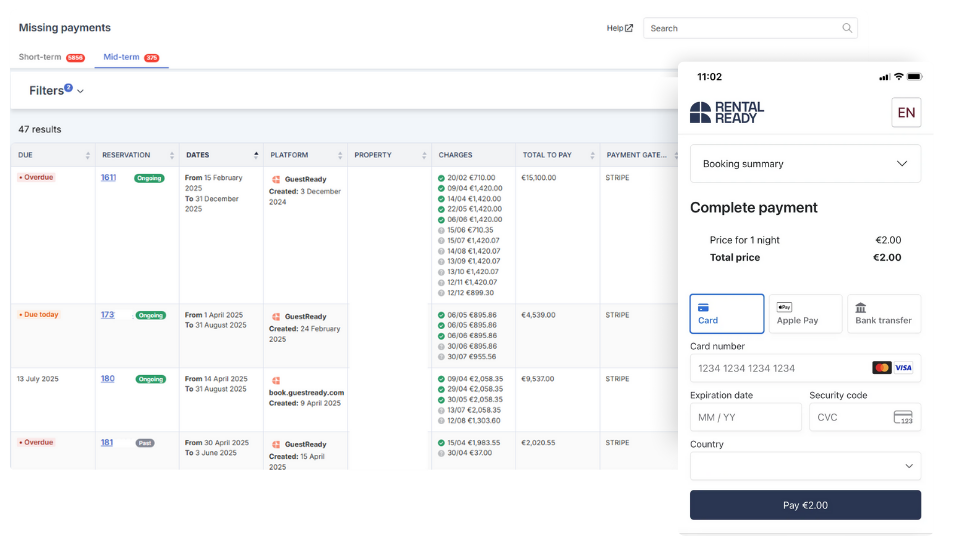Click the phone Wi-Fi status icon
955x544 pixels.
point(898,77)
